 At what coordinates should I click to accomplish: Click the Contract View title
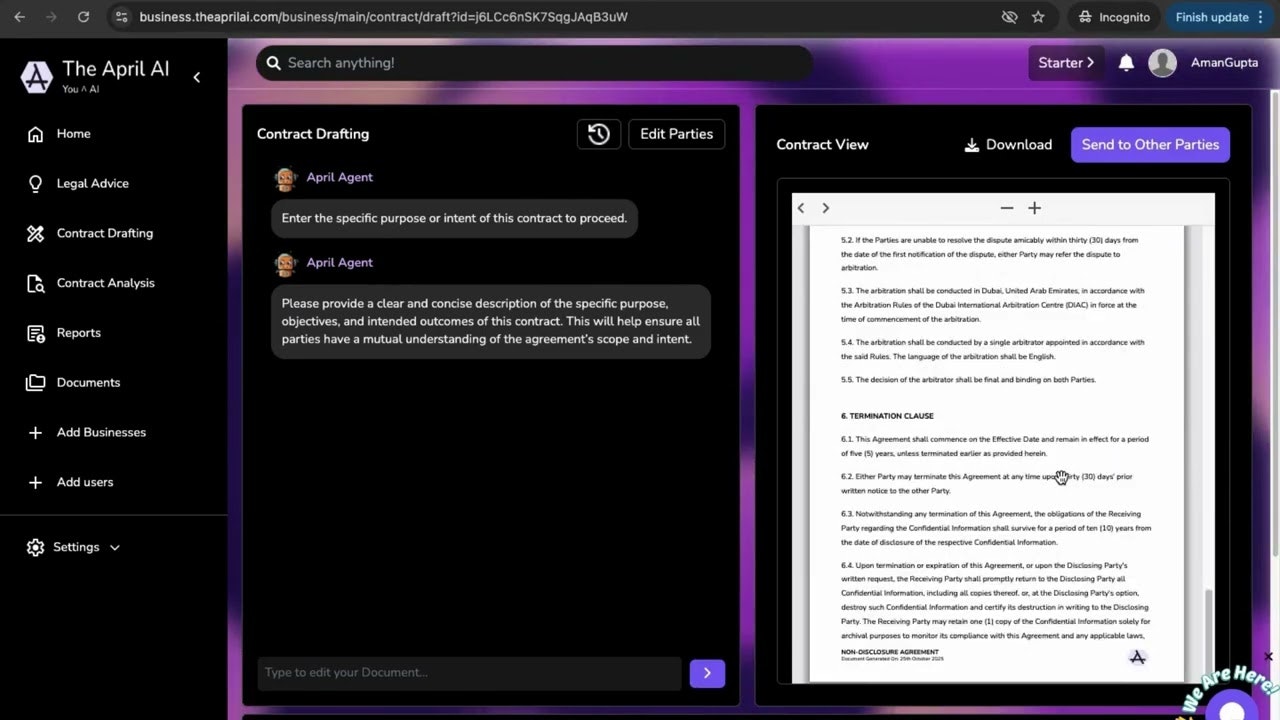822,145
